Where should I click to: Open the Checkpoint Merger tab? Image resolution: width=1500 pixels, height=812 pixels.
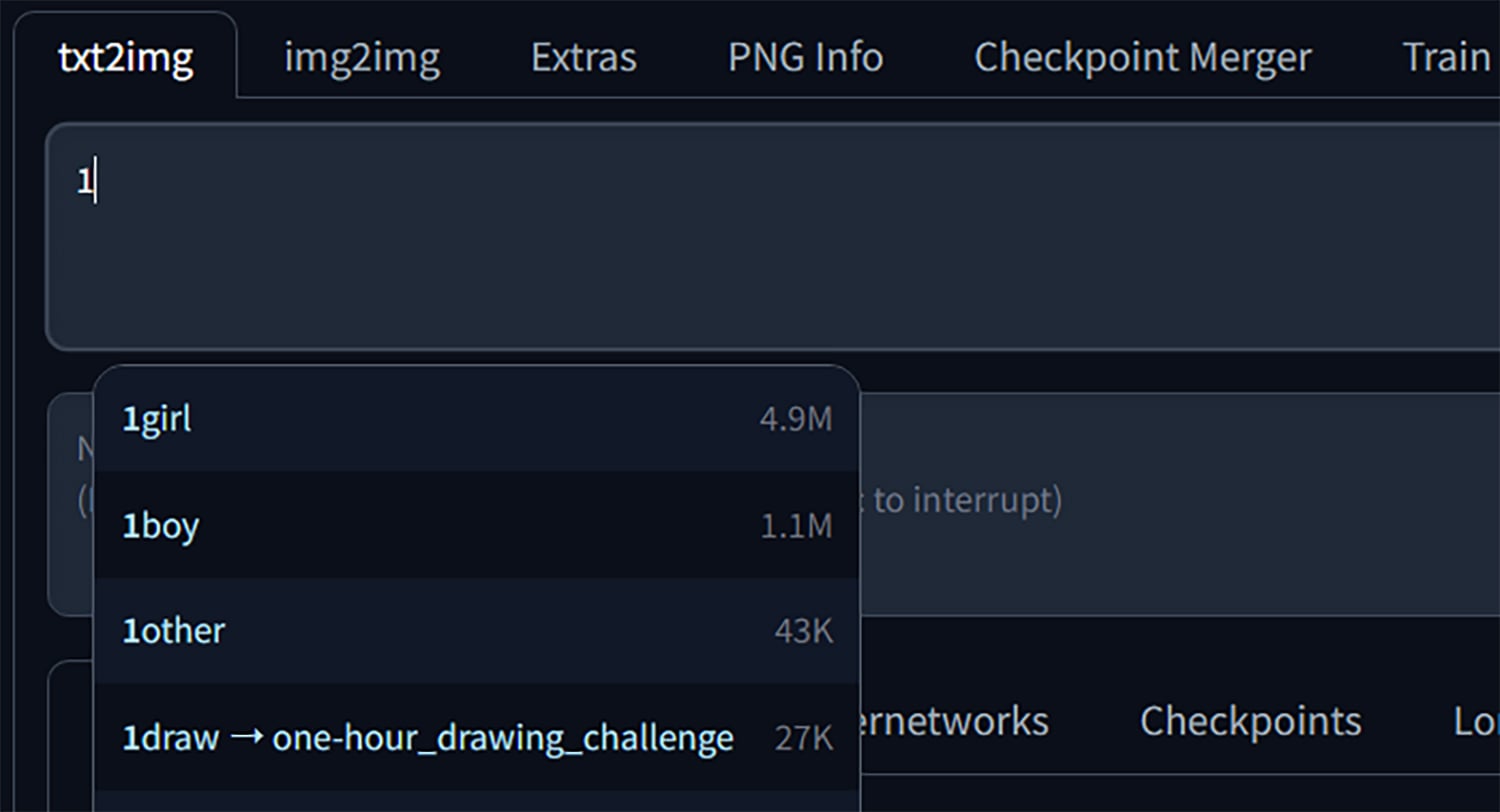click(1143, 57)
